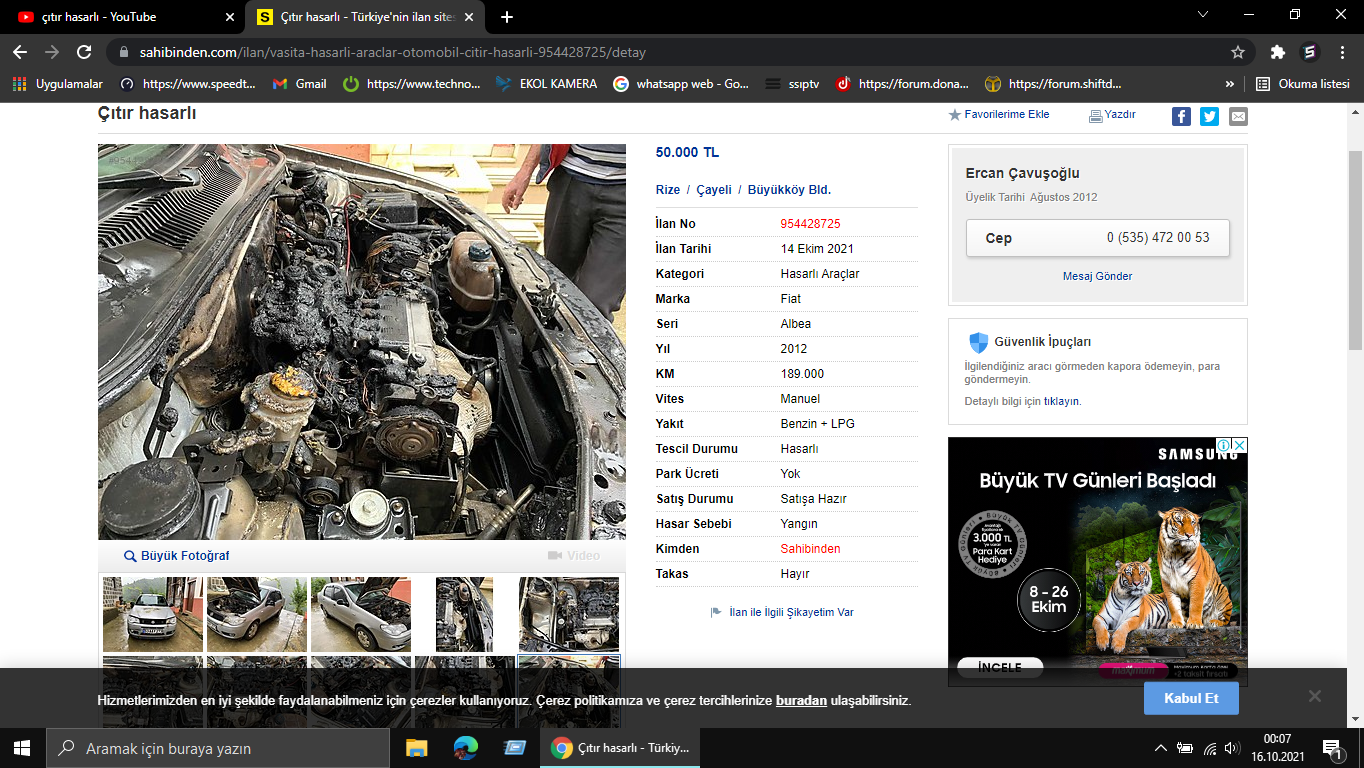This screenshot has height=768, width=1364.
Task: Click the 50.000 TL price
Action: 687,153
